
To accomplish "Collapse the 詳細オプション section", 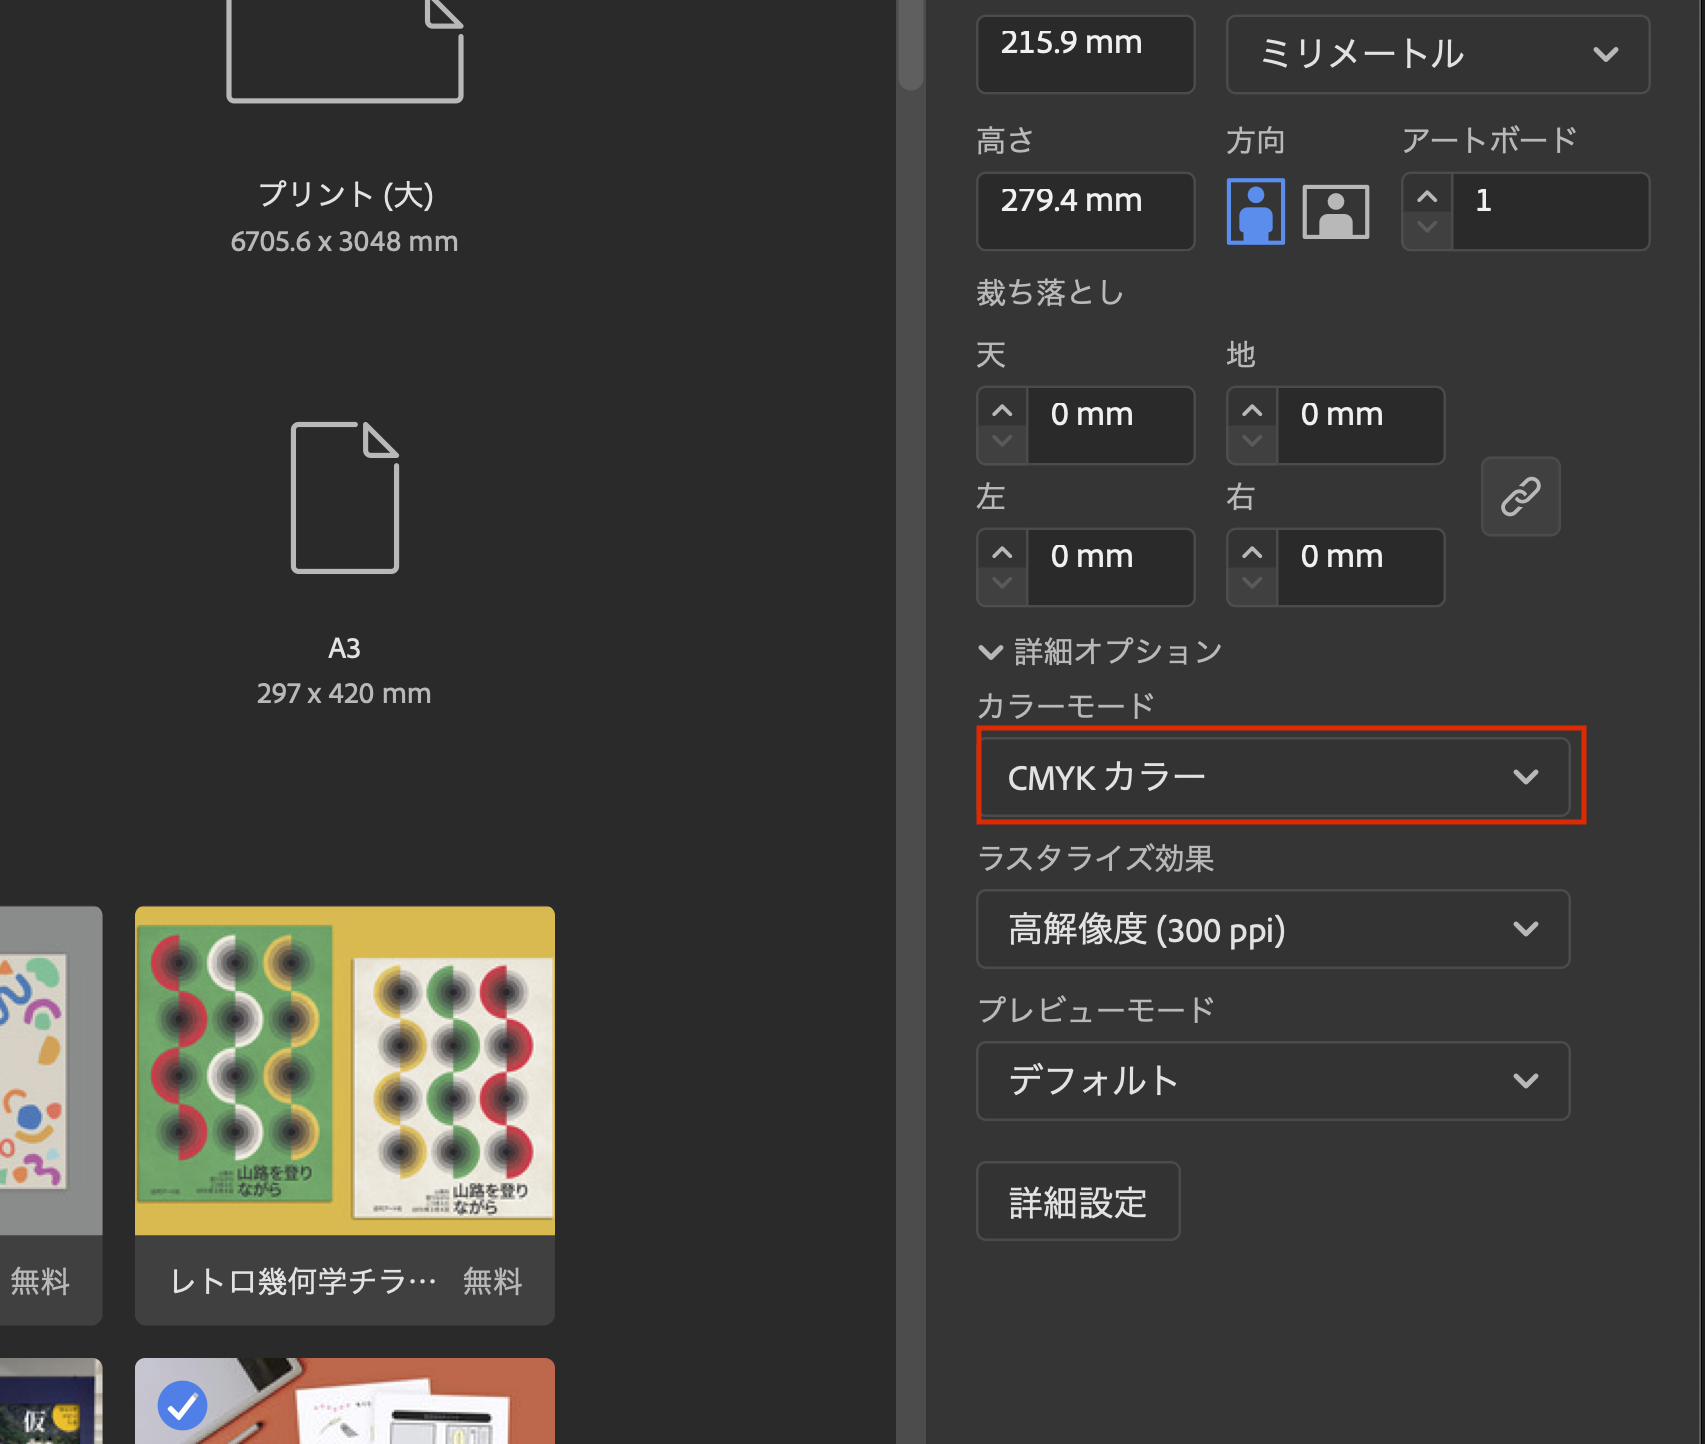I will (990, 652).
